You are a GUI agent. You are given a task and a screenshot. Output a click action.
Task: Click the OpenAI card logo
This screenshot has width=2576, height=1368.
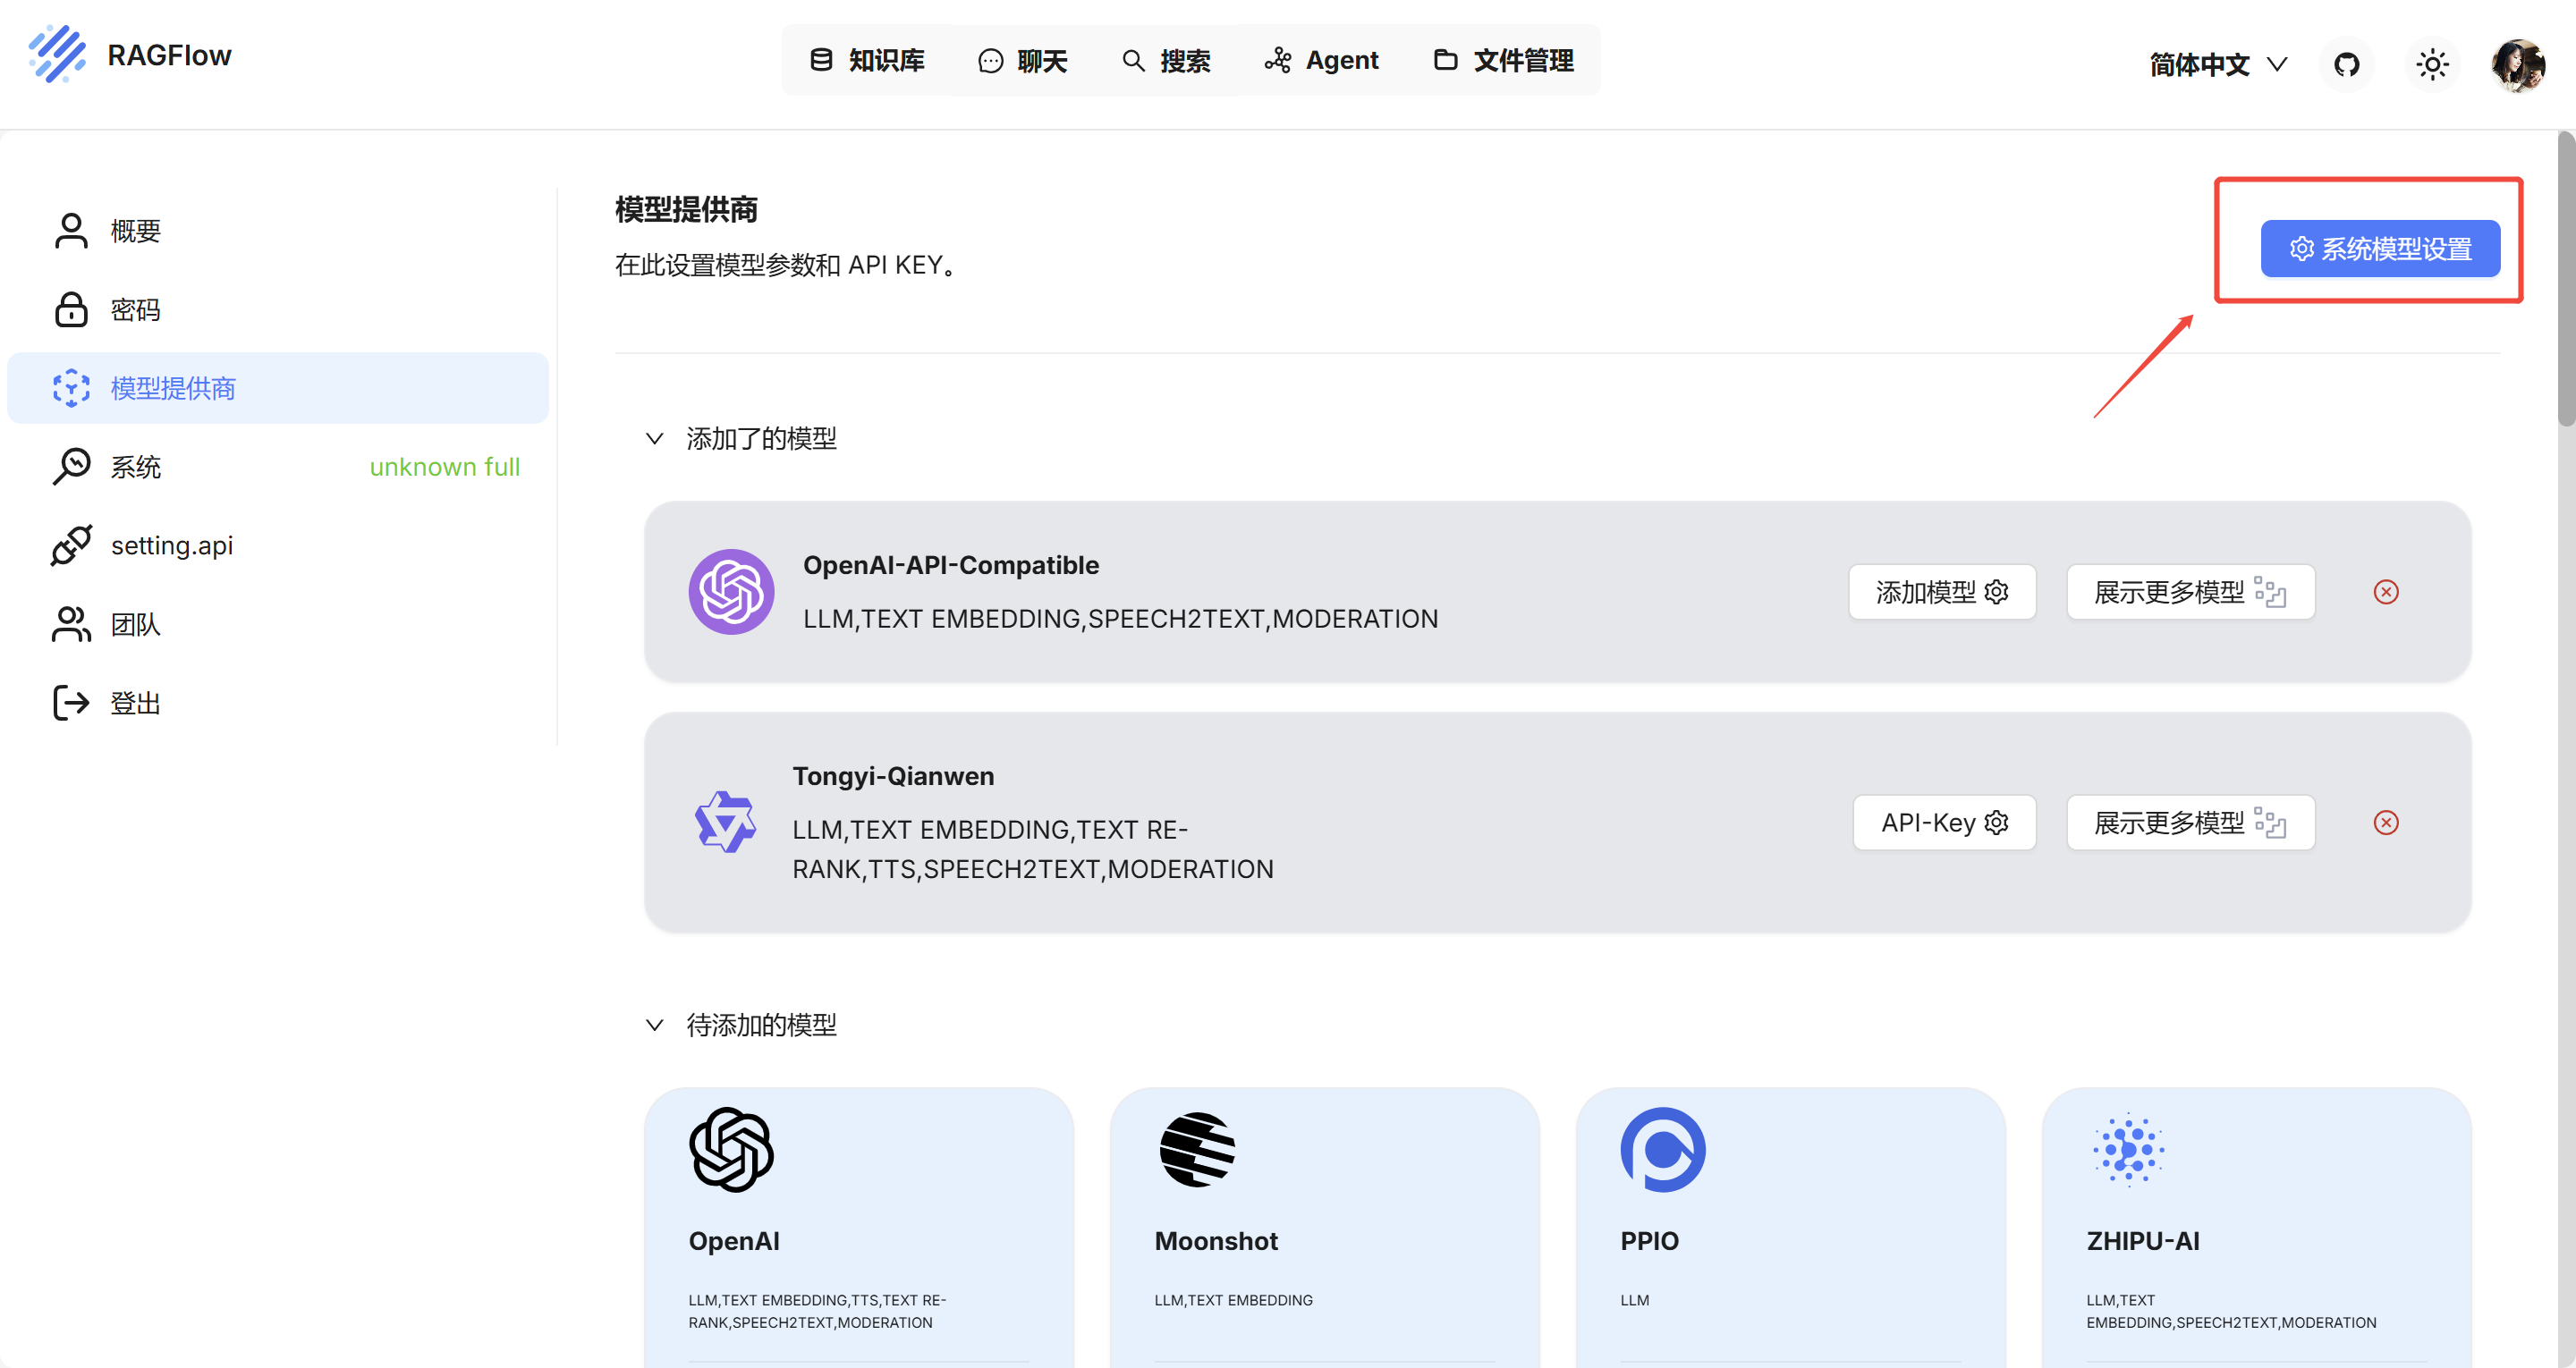click(731, 1150)
